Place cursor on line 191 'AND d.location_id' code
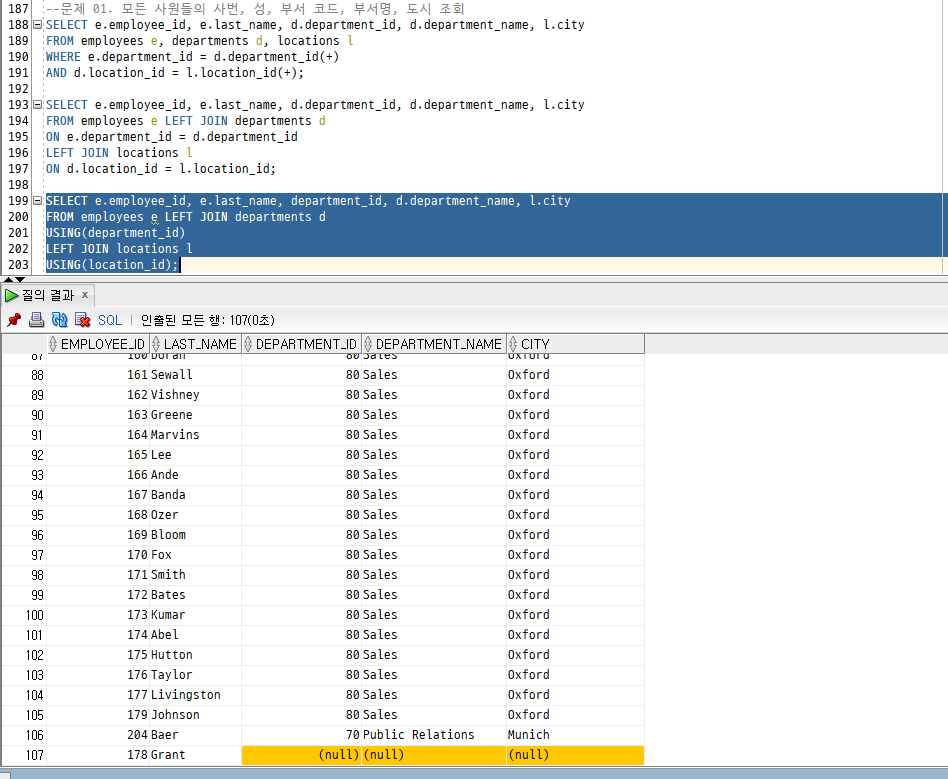Viewport: 948px width, 779px height. tap(175, 73)
